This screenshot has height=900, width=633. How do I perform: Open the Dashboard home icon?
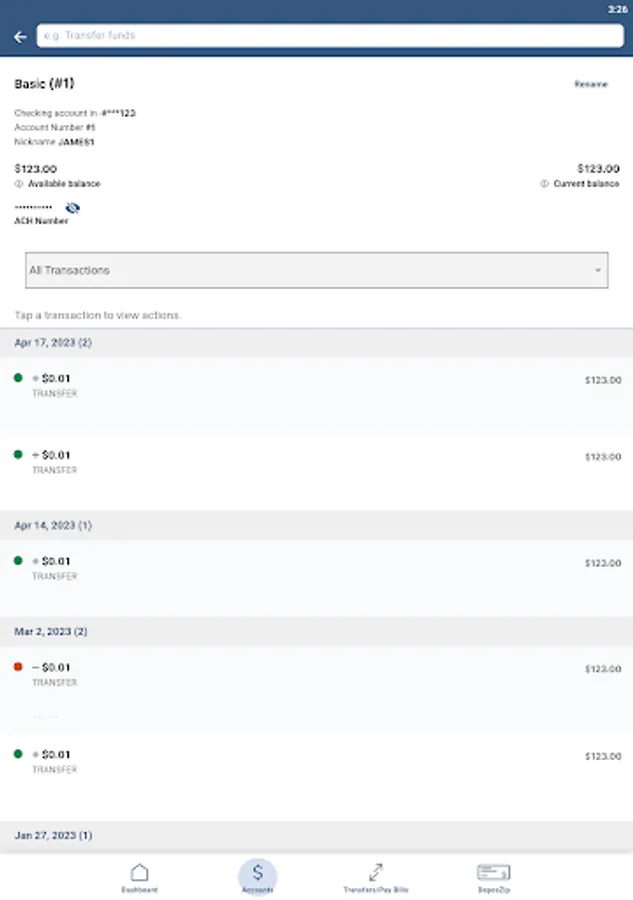point(140,873)
